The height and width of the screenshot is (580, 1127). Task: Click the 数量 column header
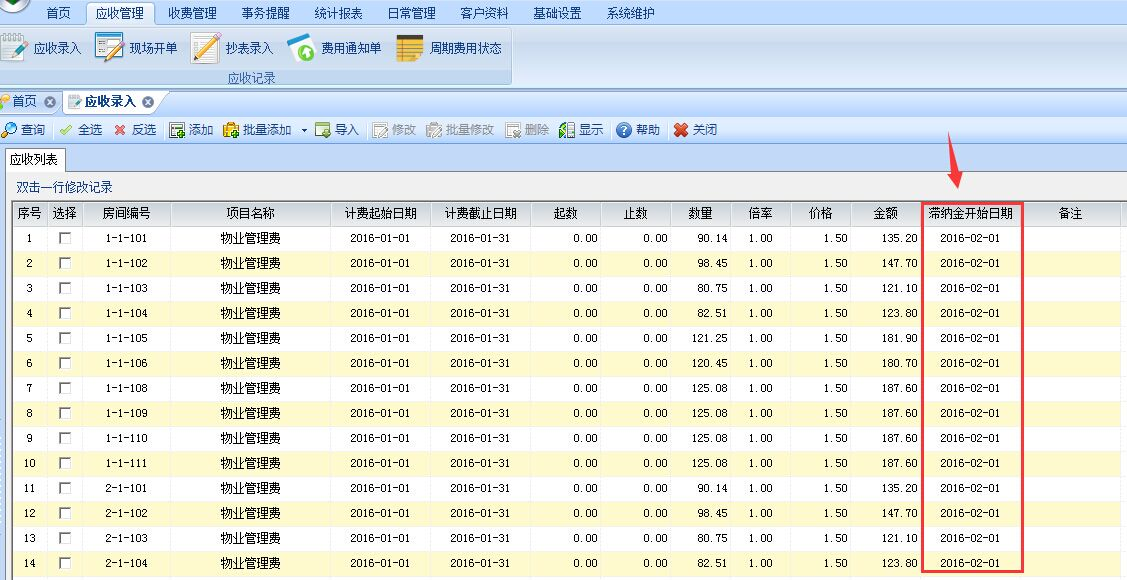701,213
